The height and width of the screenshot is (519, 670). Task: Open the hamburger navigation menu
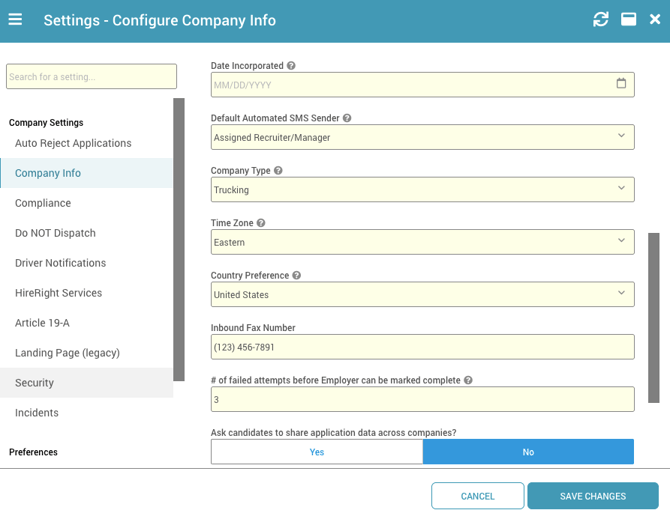pos(16,20)
